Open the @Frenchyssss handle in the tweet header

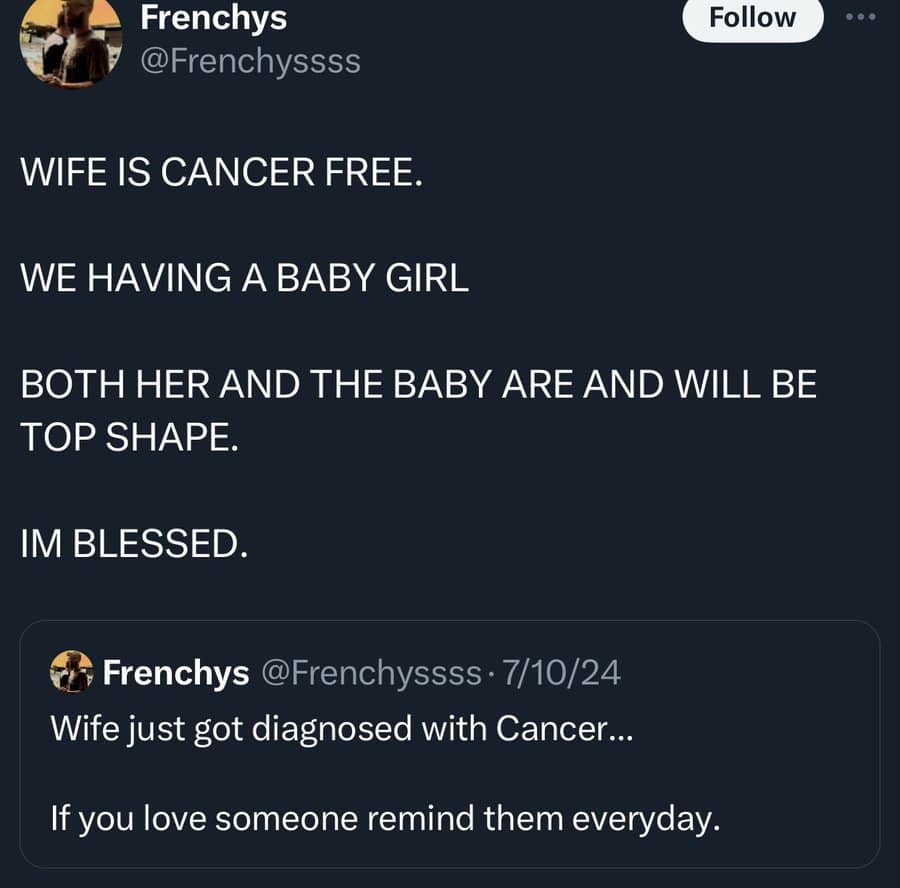[x=250, y=62]
